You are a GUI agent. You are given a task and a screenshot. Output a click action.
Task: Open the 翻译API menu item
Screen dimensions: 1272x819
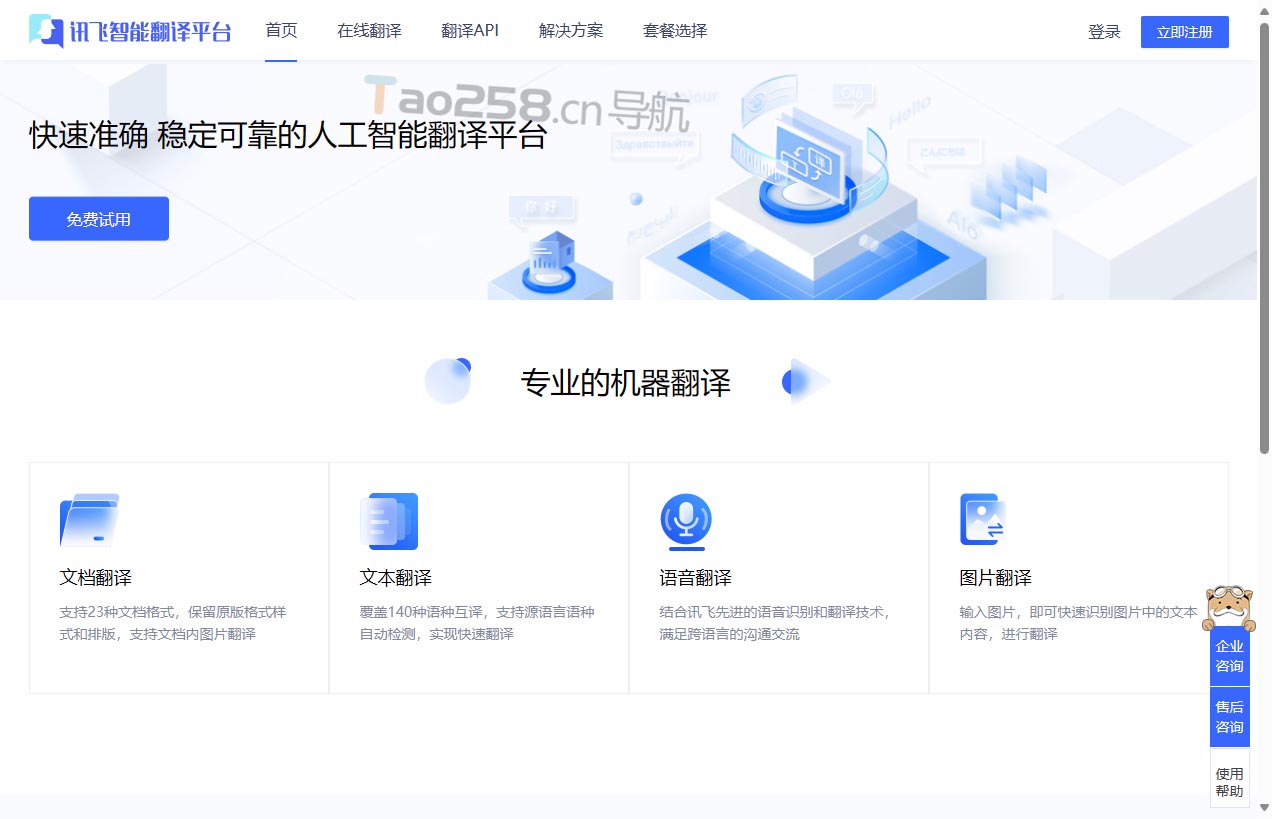tap(470, 31)
